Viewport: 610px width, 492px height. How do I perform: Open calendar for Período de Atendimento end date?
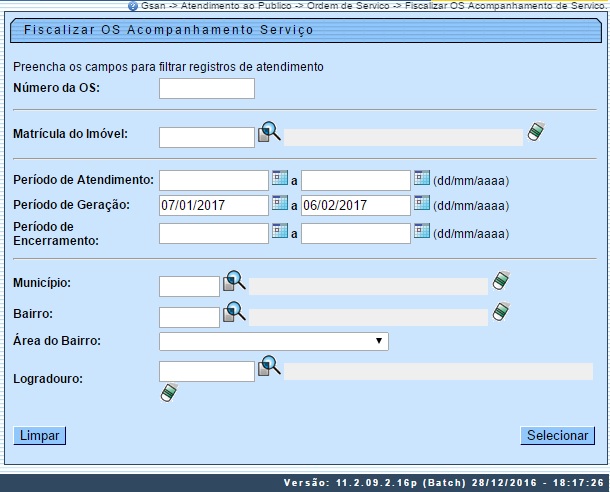click(x=422, y=177)
